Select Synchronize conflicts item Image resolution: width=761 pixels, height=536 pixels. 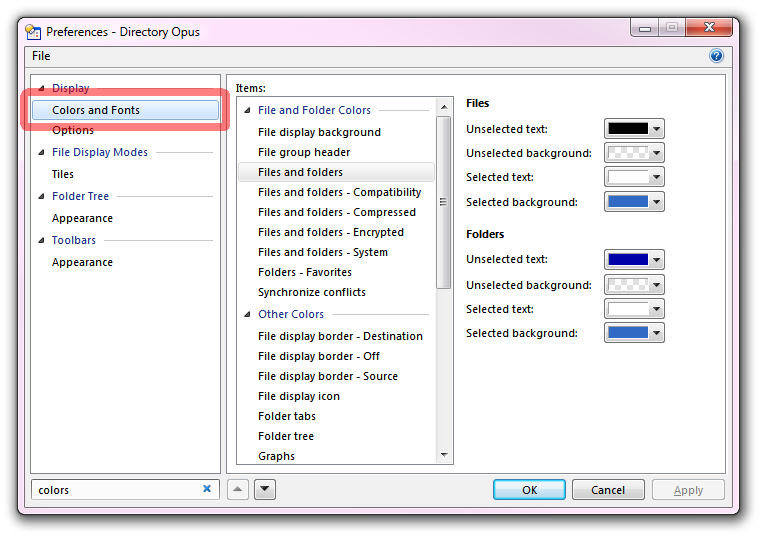[x=312, y=292]
